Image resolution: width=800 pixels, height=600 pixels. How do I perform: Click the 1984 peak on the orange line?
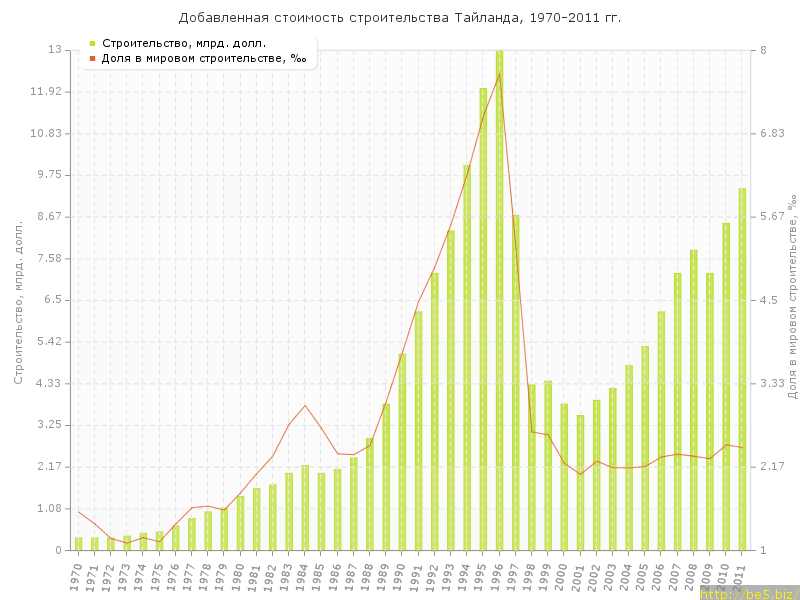(305, 405)
